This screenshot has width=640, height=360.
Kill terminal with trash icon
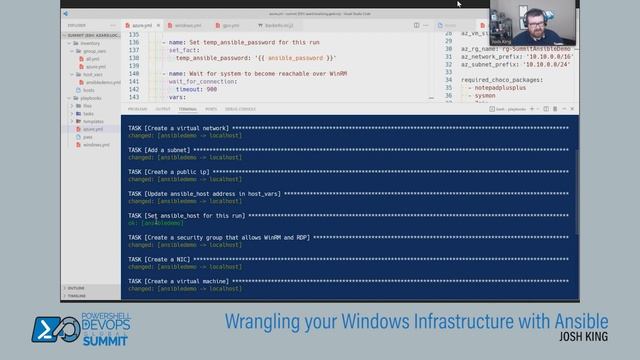click(555, 109)
